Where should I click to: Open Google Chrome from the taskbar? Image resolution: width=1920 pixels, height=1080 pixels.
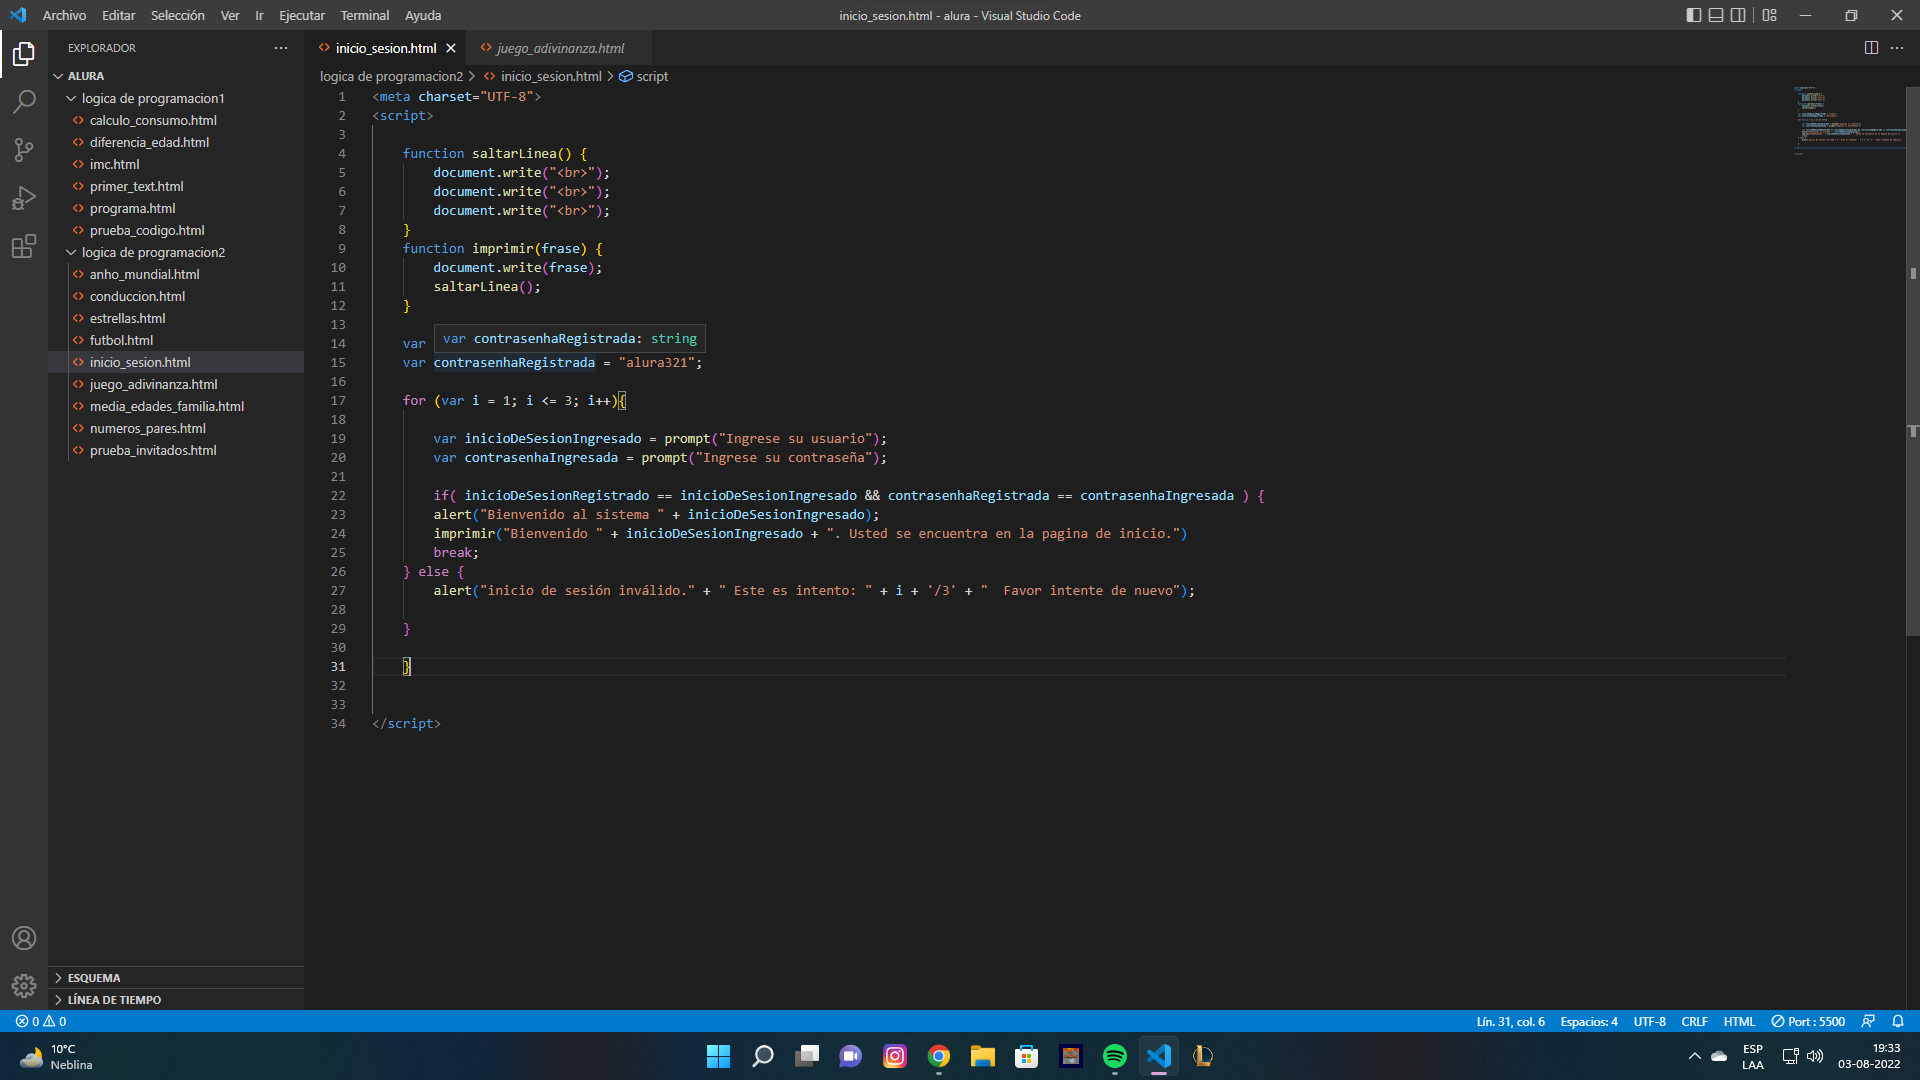click(x=938, y=1056)
